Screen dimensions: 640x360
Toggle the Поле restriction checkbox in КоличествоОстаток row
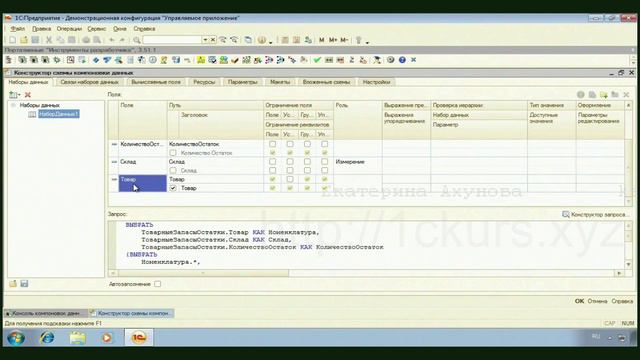[272, 144]
